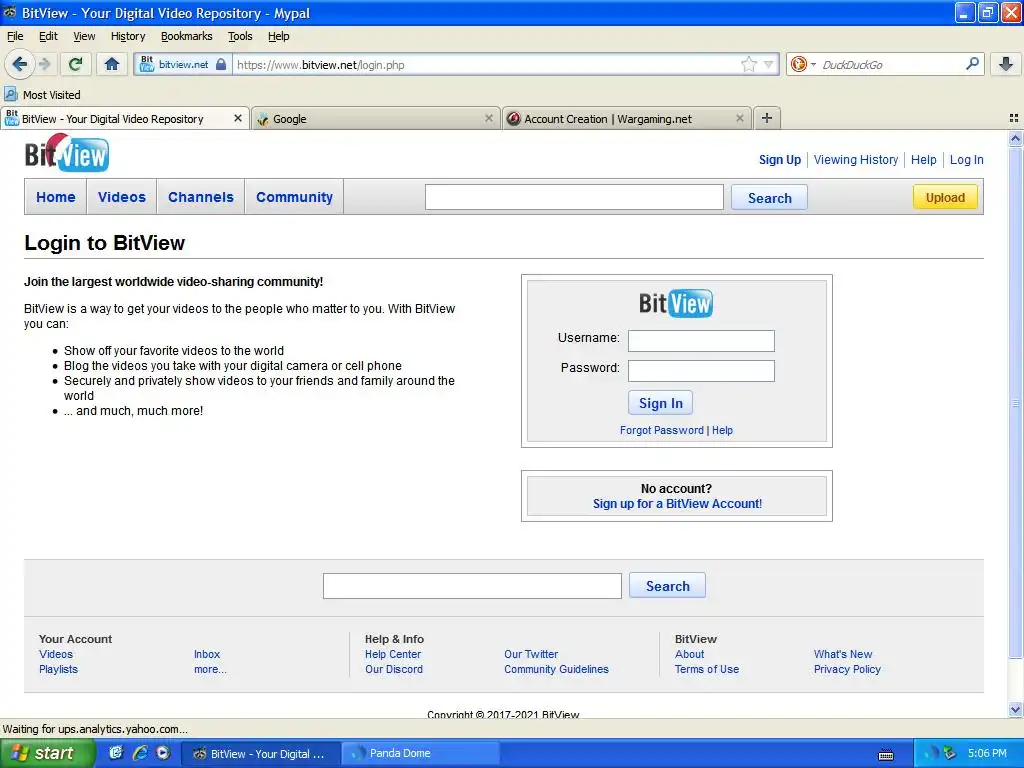Open footer Help Center link
1024x768 pixels.
[392, 654]
